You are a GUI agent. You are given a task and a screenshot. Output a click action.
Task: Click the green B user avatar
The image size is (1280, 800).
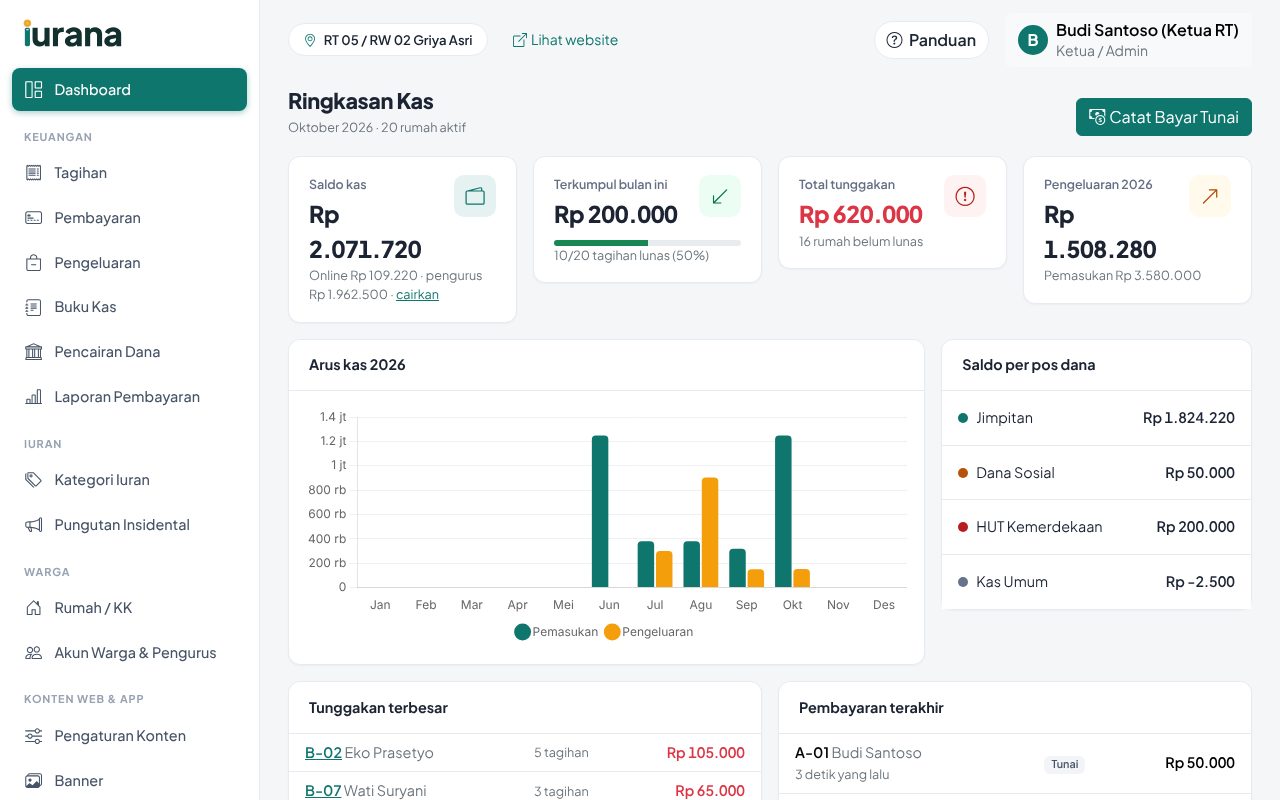[x=1033, y=40]
